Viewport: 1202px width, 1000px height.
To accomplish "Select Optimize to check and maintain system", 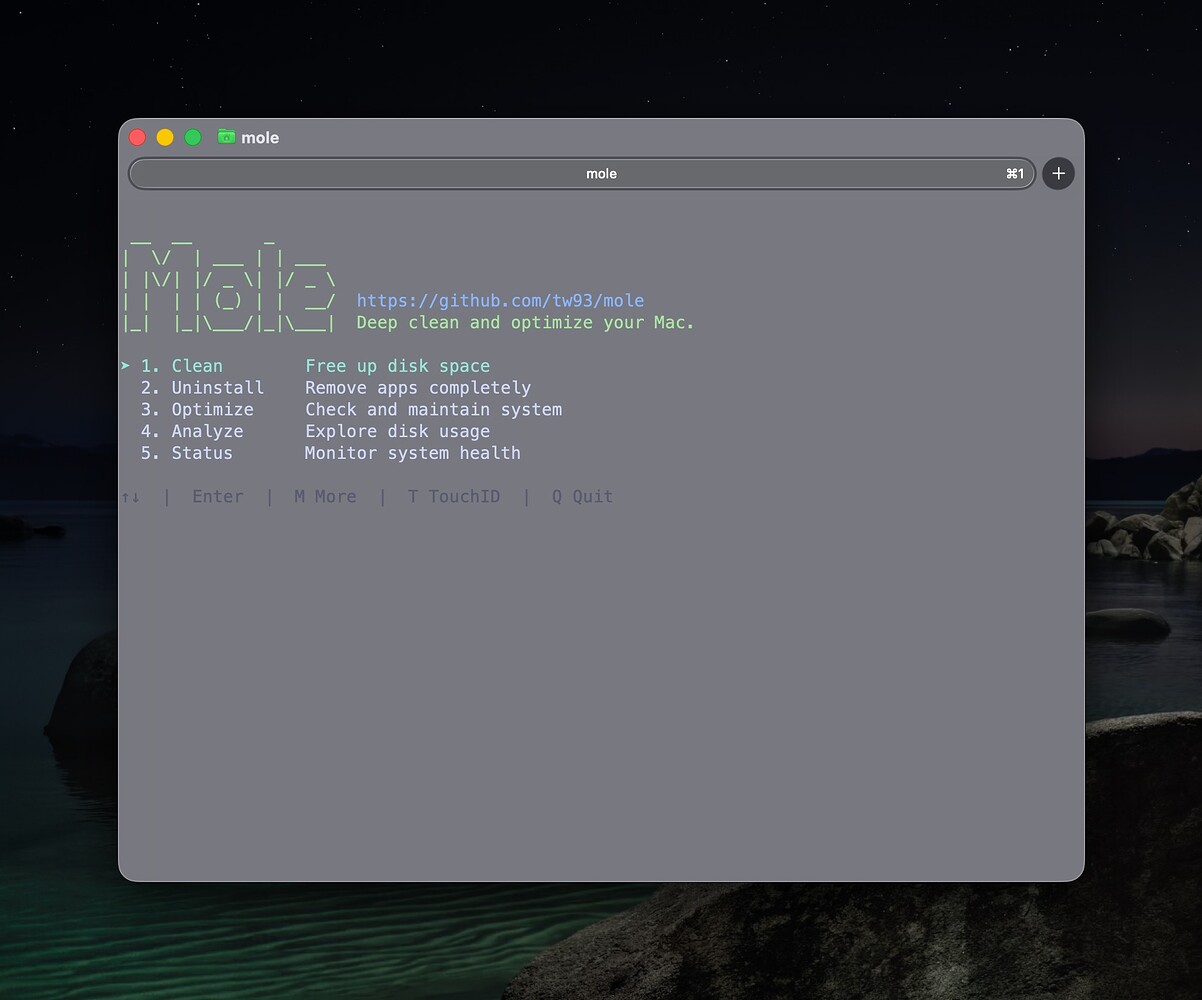I will [212, 409].
